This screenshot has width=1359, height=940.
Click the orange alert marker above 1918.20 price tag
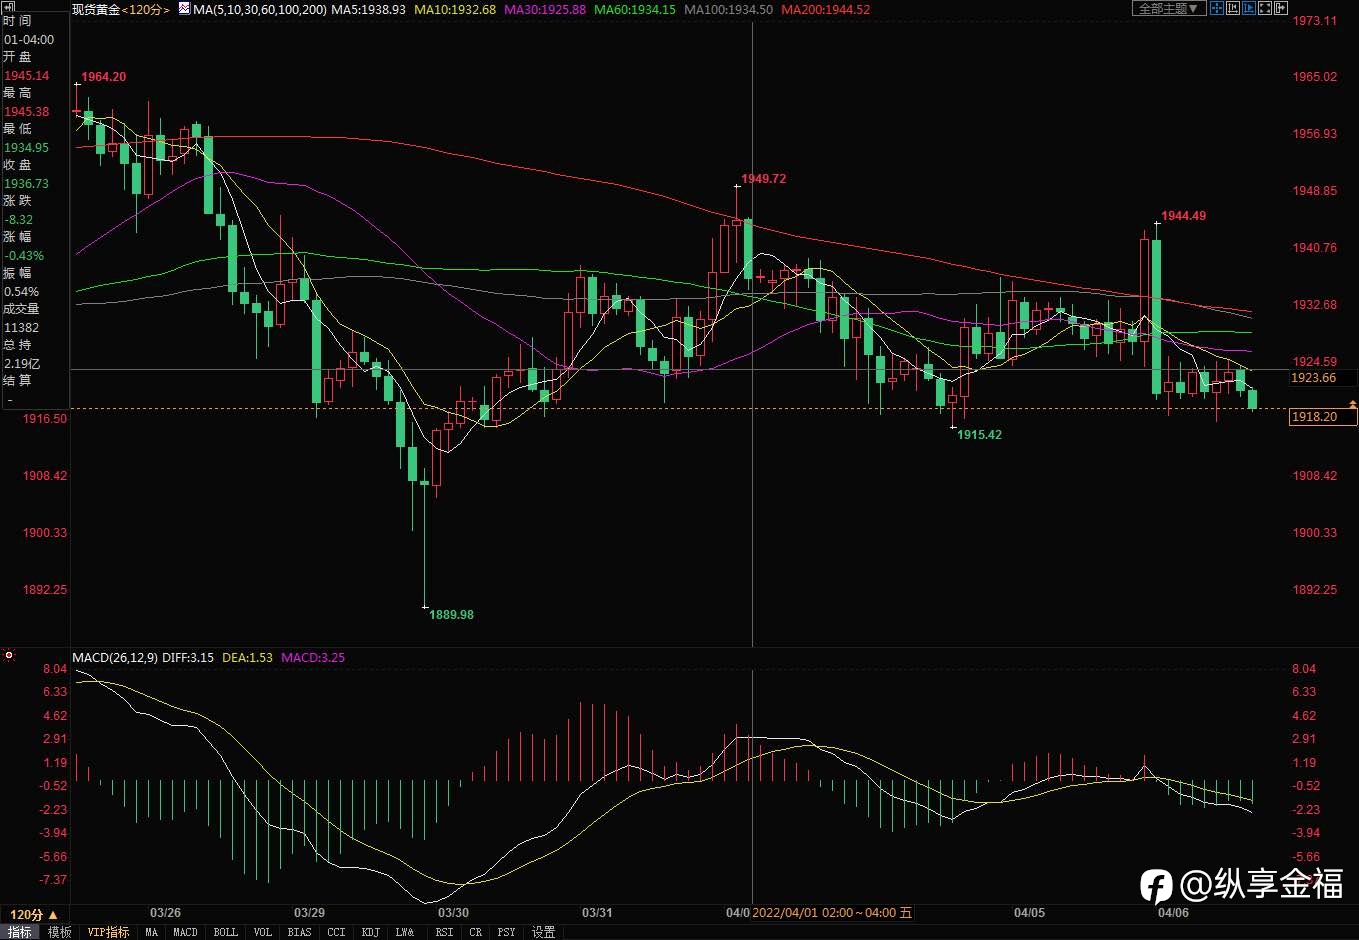1353,404
